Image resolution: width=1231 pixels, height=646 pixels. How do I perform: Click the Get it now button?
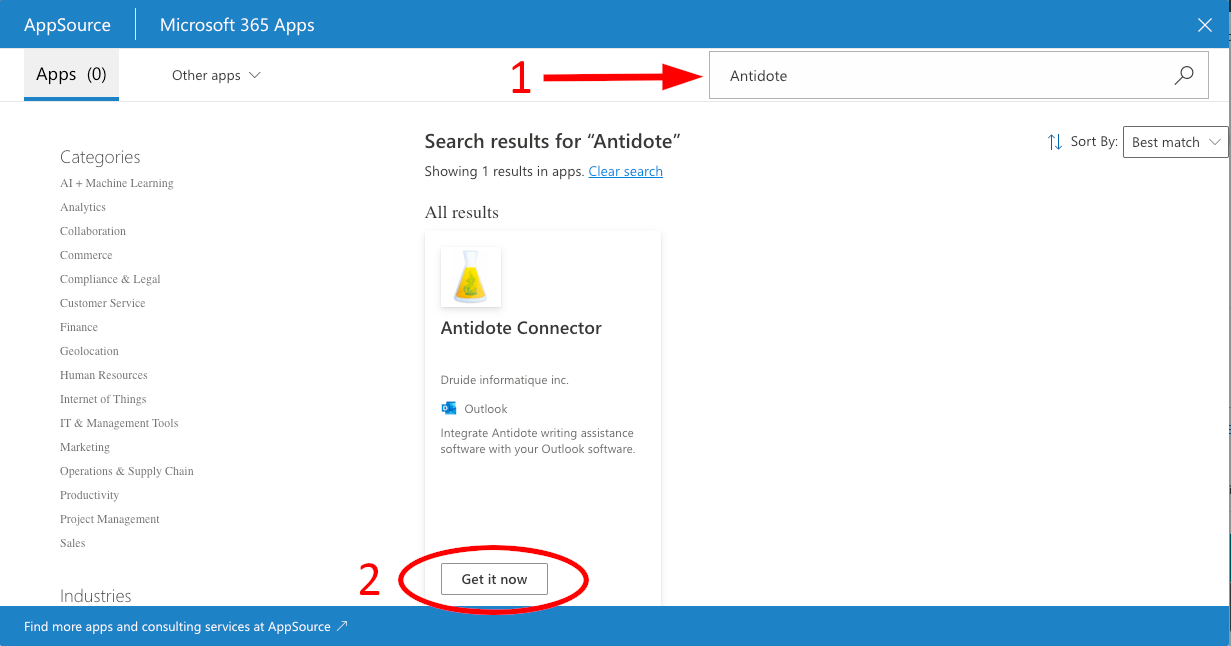(x=494, y=579)
